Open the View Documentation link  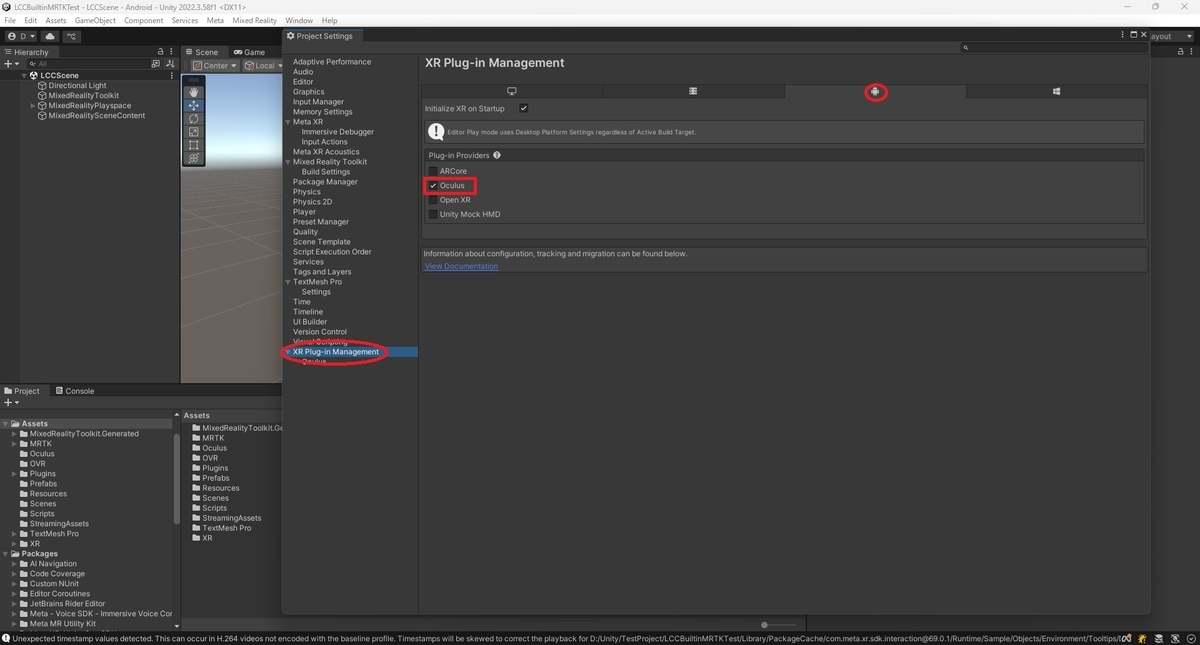(x=461, y=266)
